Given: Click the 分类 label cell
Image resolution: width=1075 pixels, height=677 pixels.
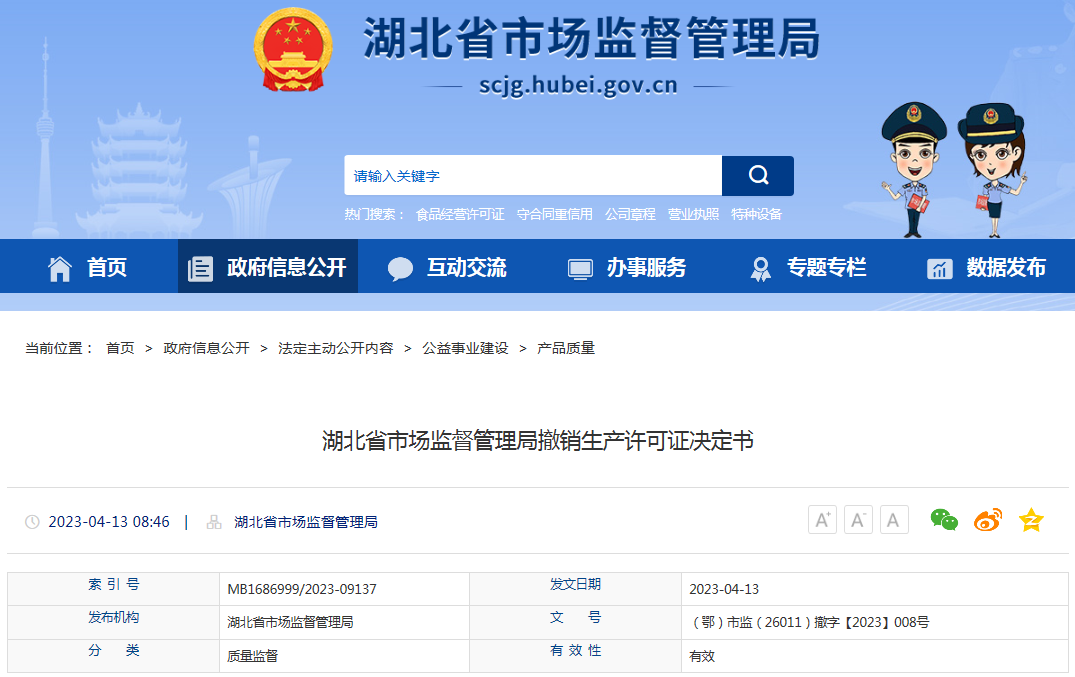Looking at the screenshot, I should pos(113,656).
